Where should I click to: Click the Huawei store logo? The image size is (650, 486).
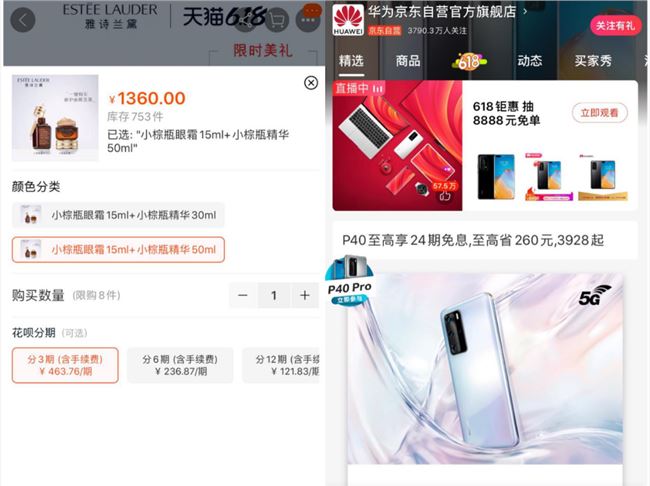[348, 20]
